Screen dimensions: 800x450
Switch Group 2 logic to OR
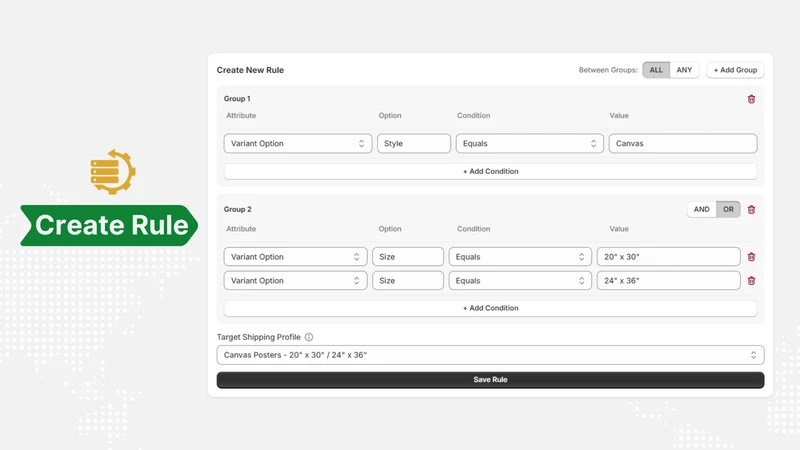pyautogui.click(x=728, y=209)
